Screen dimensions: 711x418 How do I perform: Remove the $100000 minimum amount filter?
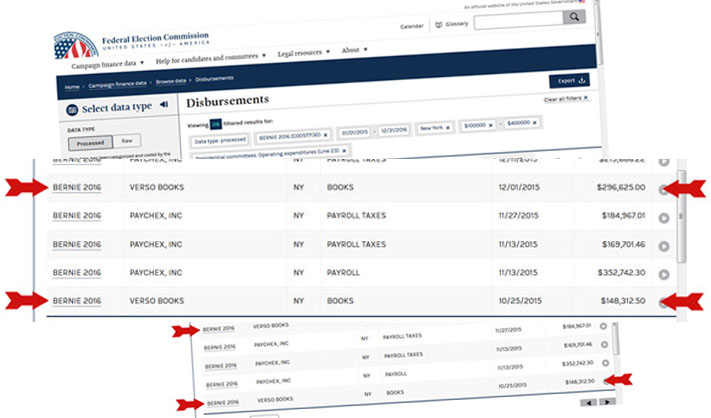point(491,125)
